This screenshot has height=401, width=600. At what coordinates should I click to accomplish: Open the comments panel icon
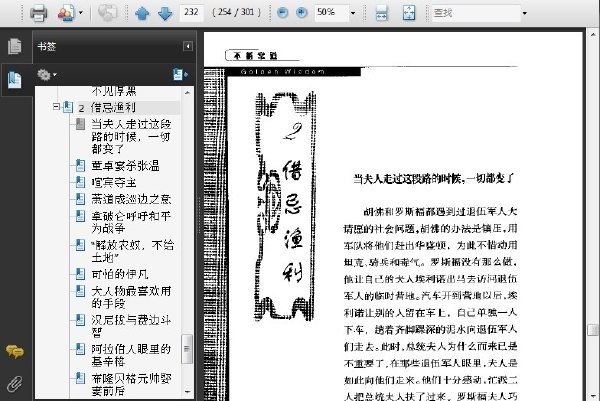pos(15,351)
